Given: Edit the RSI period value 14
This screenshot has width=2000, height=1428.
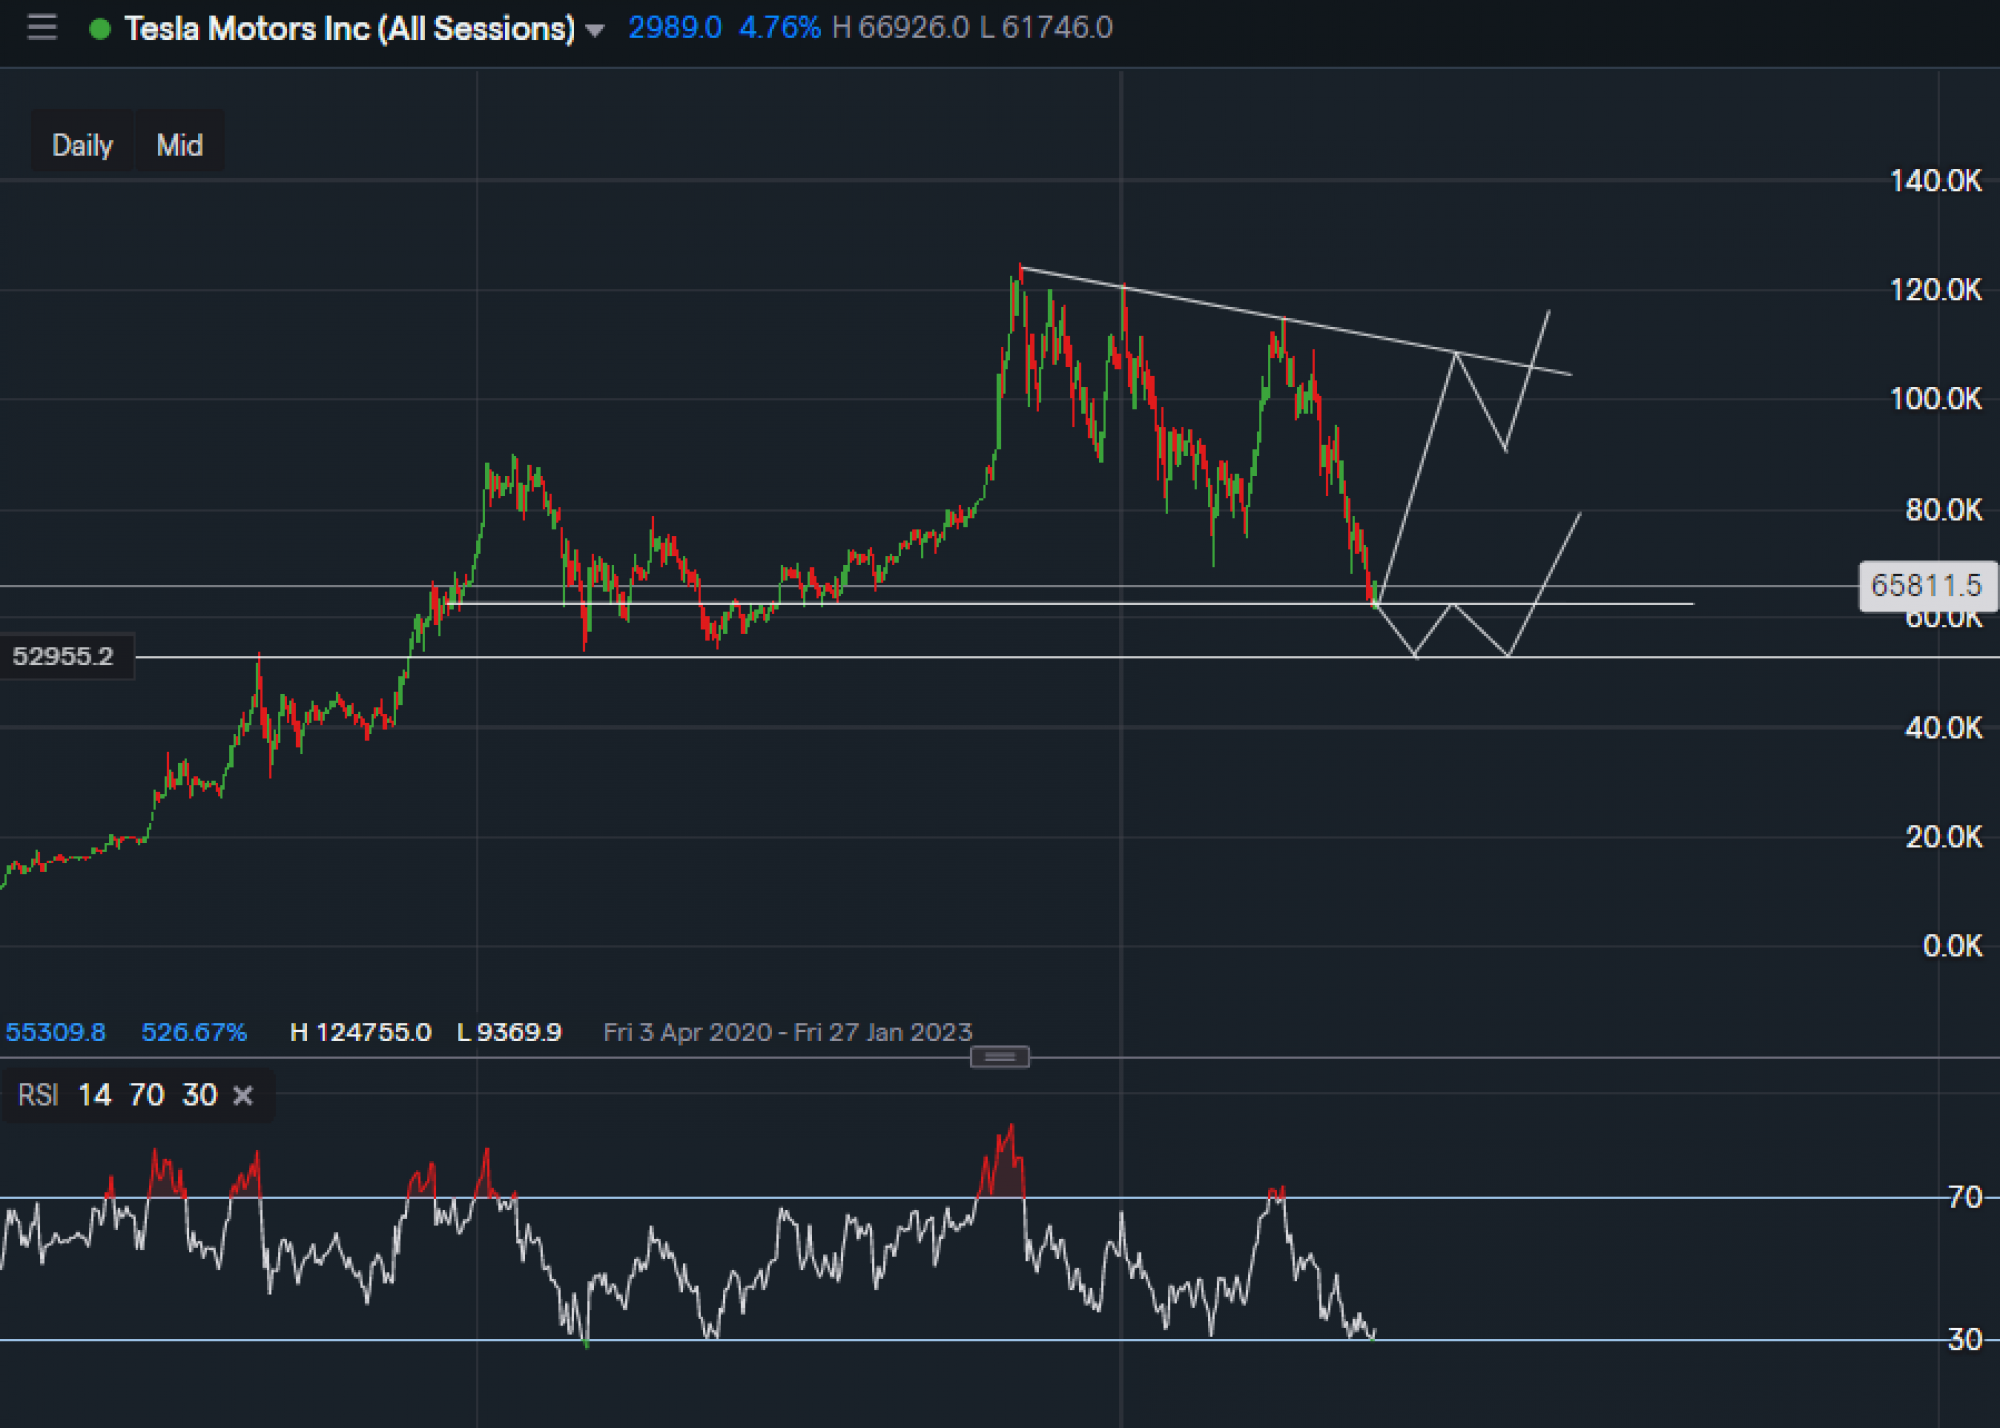Looking at the screenshot, I should [95, 1096].
